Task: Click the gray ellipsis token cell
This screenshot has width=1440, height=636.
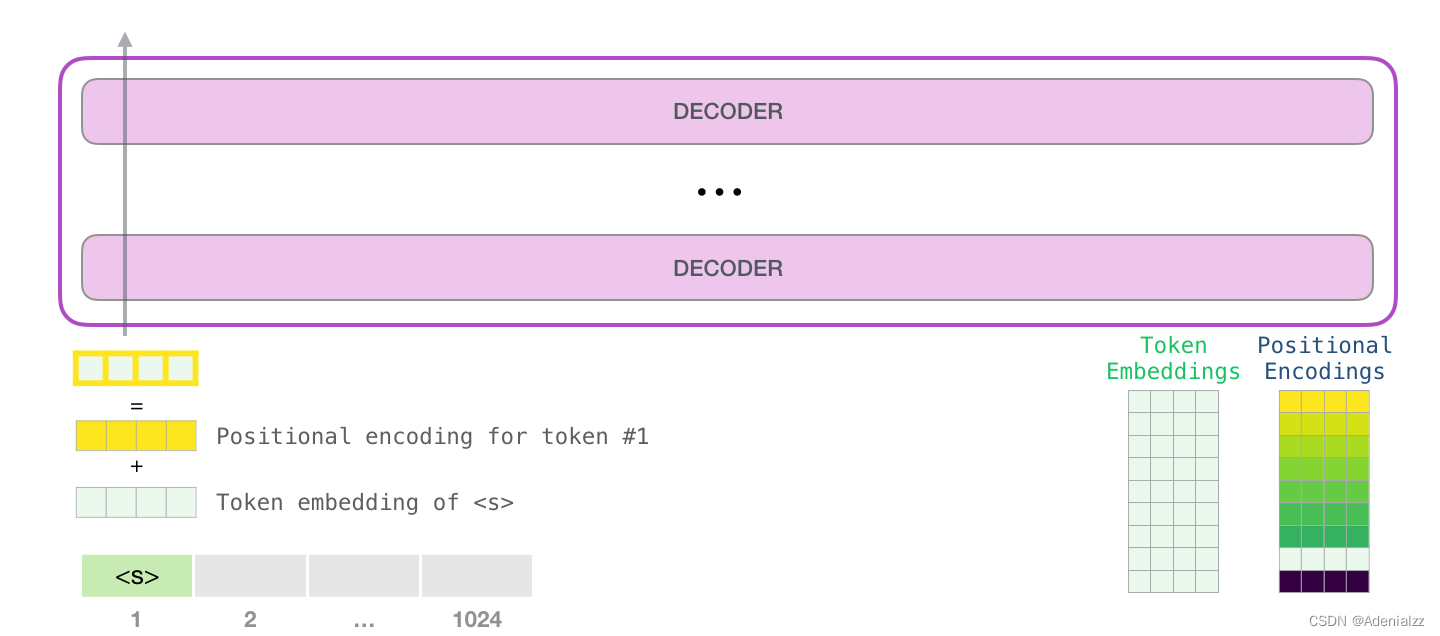Action: [364, 576]
